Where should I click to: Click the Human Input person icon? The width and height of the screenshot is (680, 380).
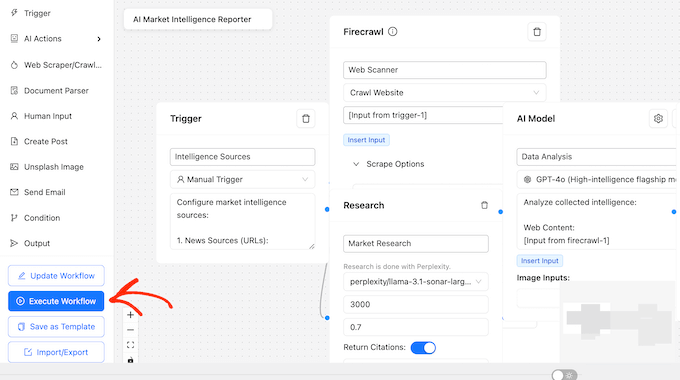pyautogui.click(x=14, y=116)
